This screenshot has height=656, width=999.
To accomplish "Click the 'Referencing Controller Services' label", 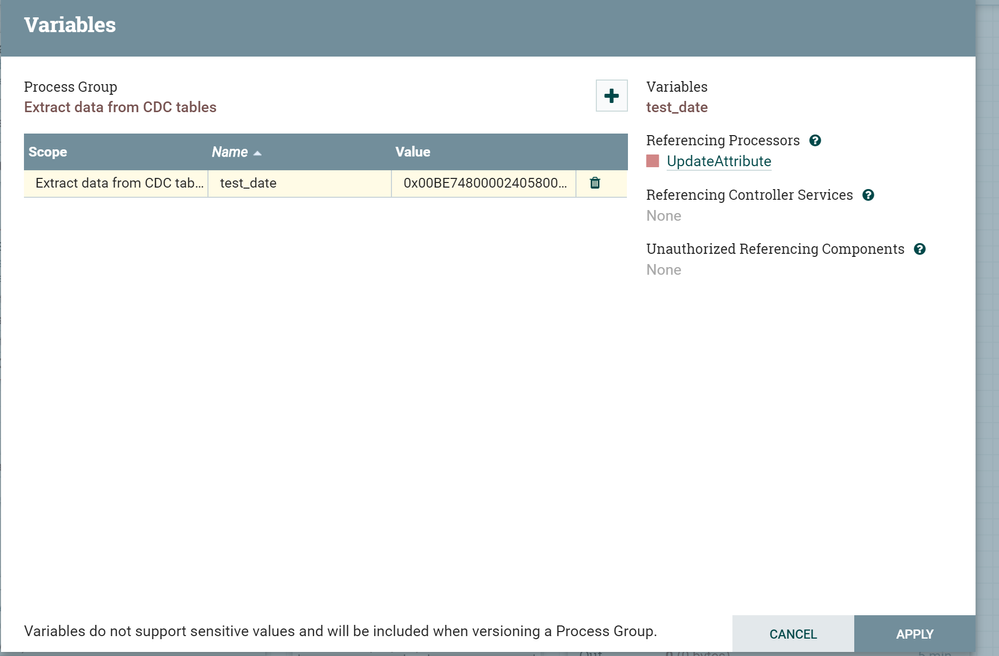I will pyautogui.click(x=749, y=195).
